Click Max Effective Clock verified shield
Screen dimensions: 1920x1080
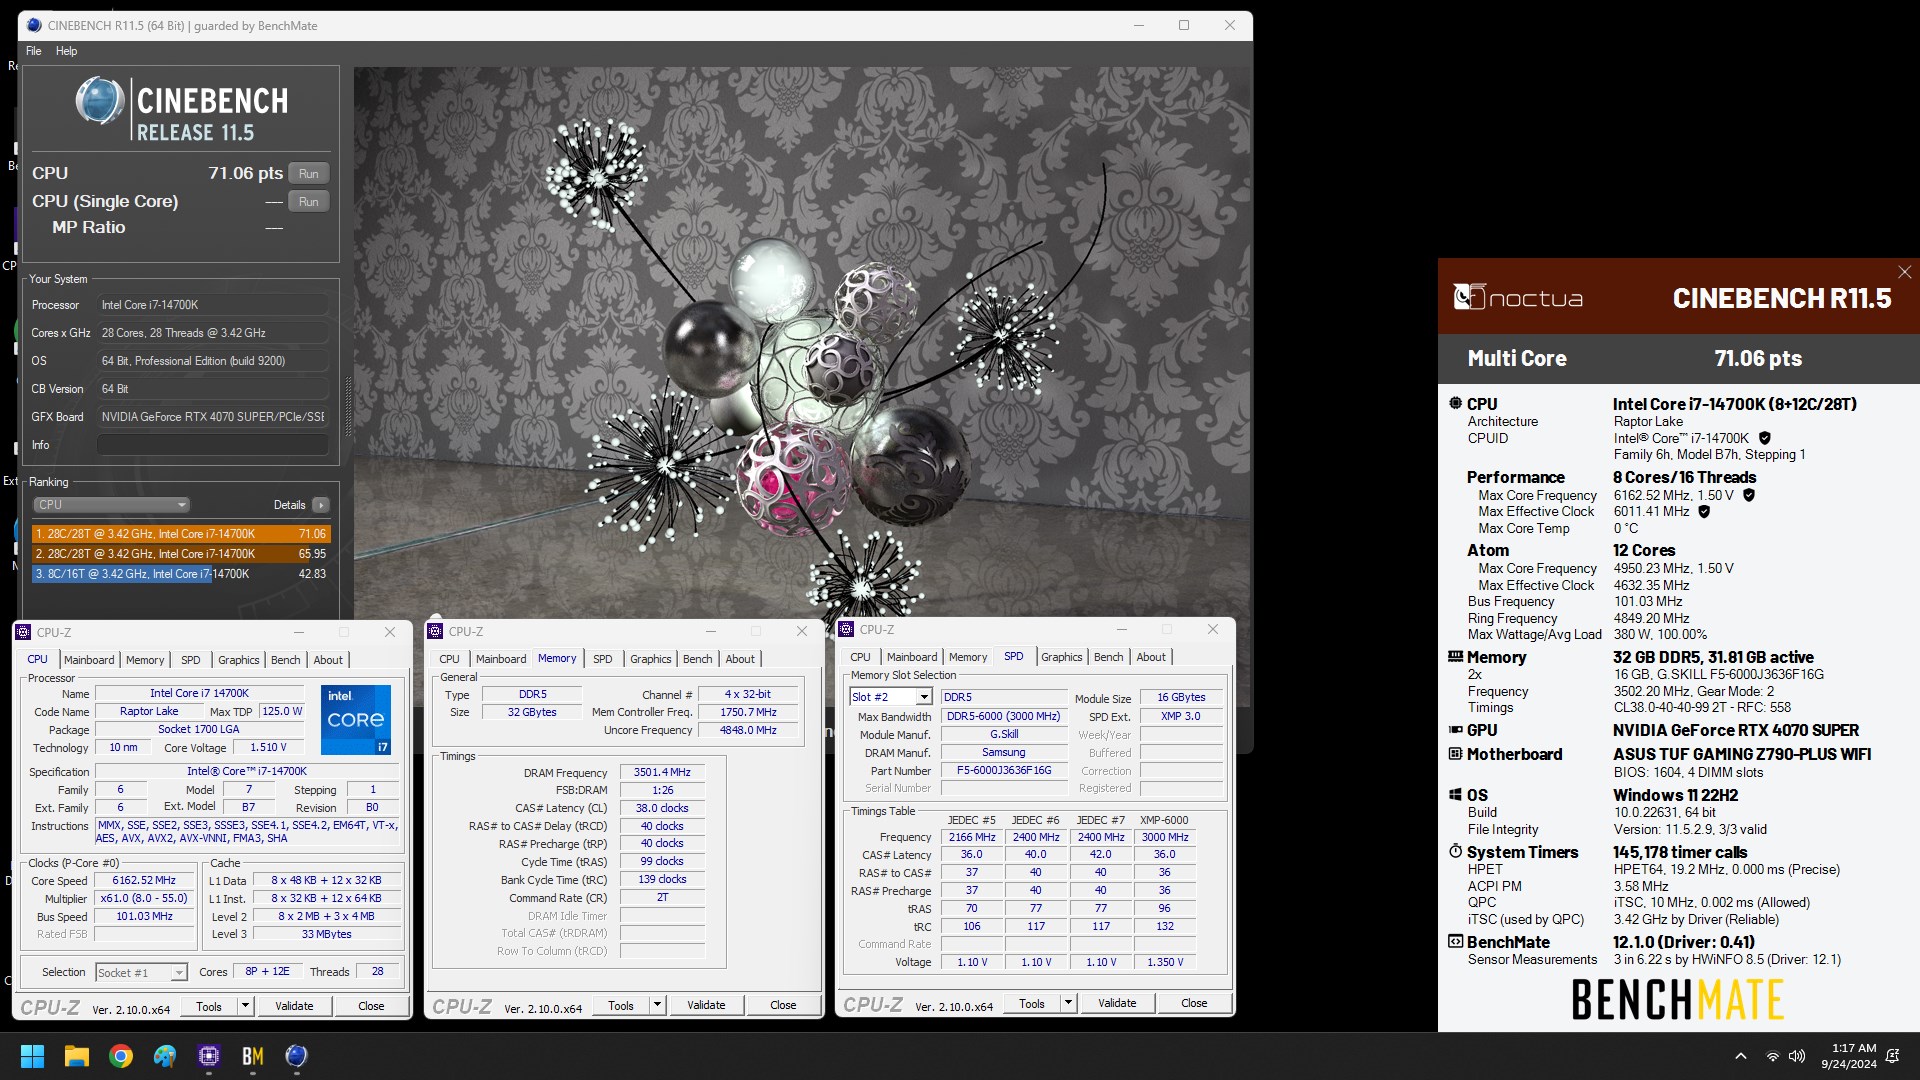pyautogui.click(x=1704, y=511)
